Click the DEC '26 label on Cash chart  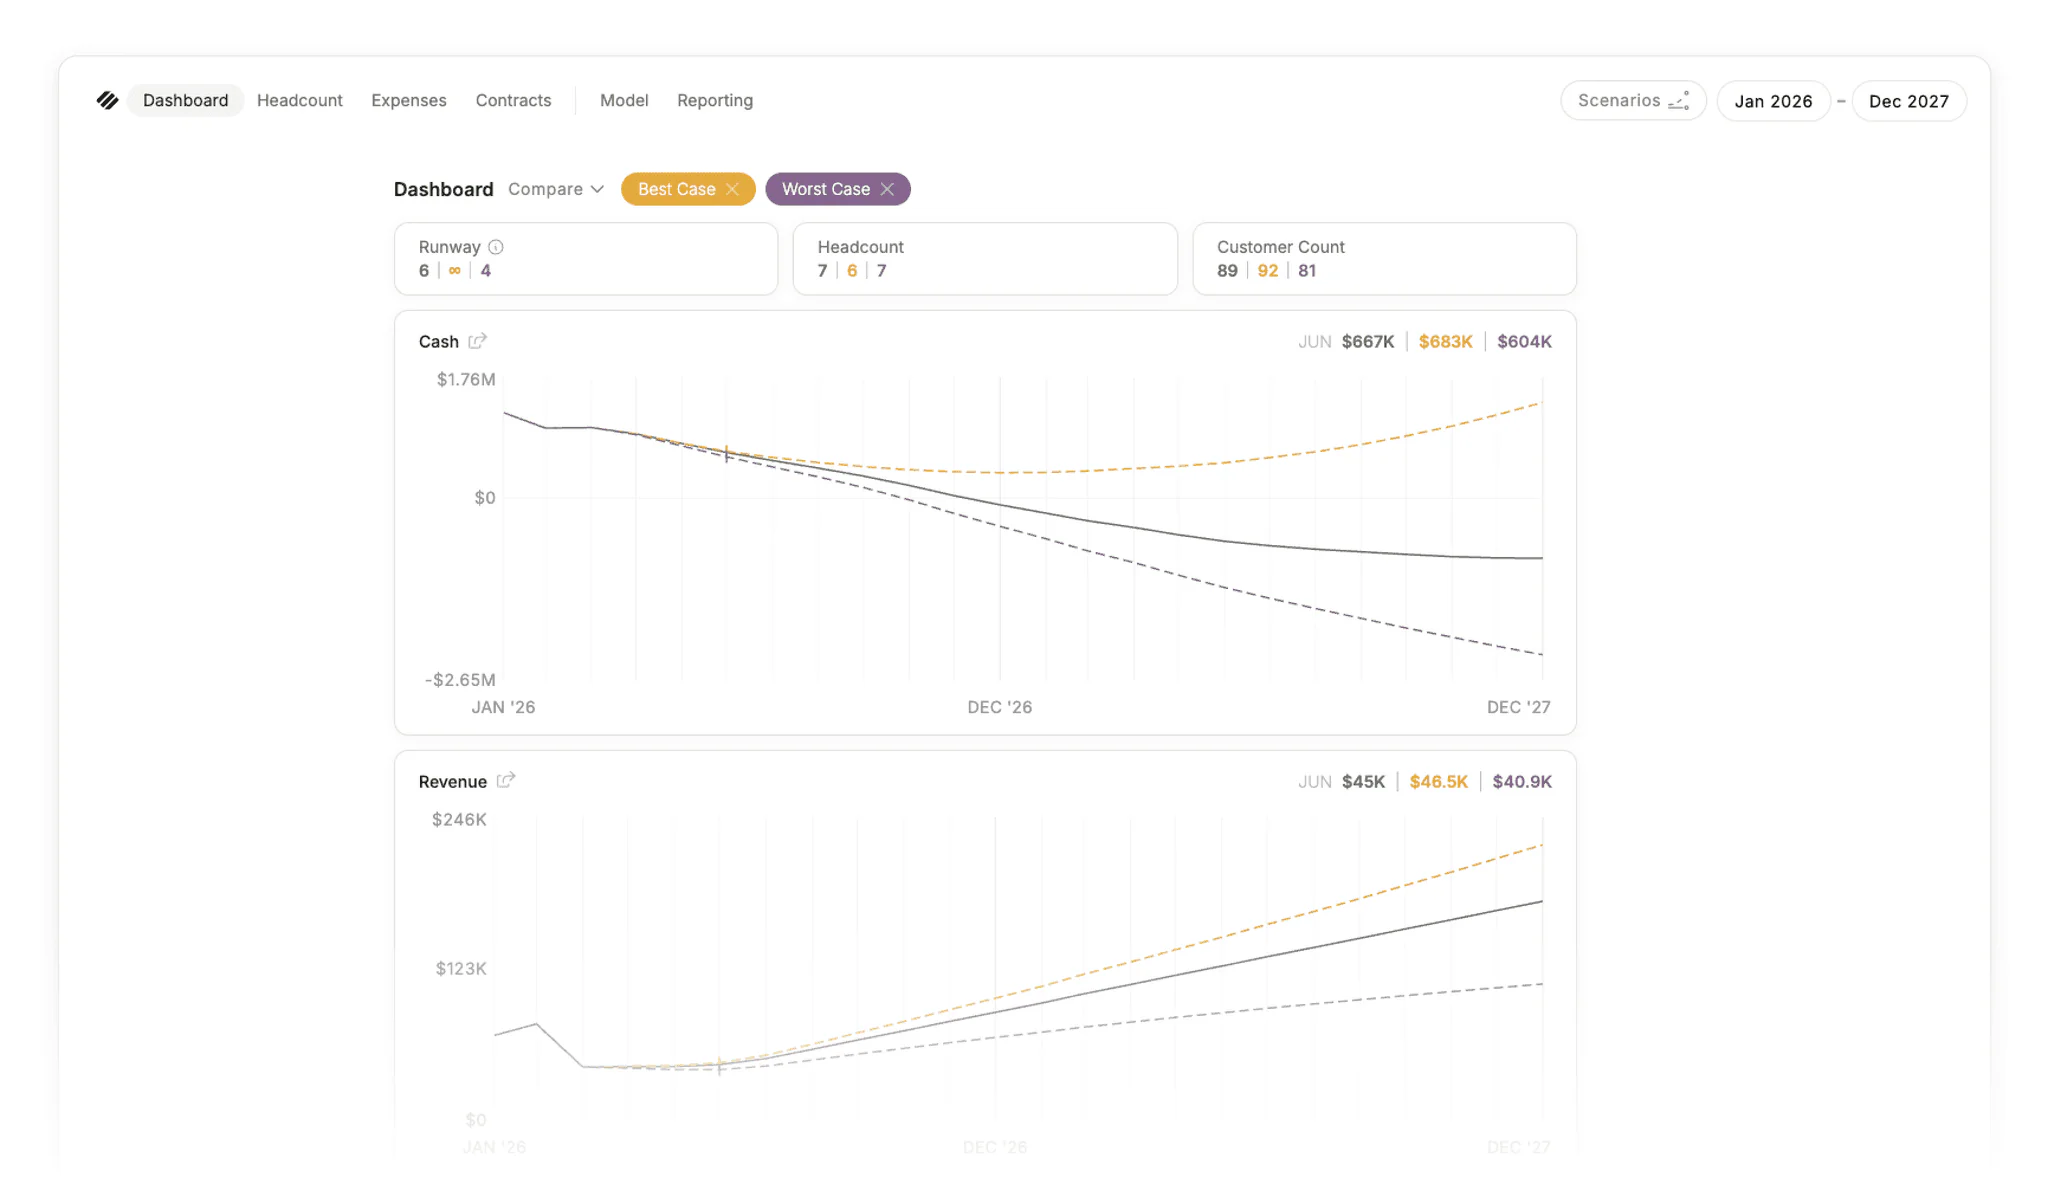1000,707
